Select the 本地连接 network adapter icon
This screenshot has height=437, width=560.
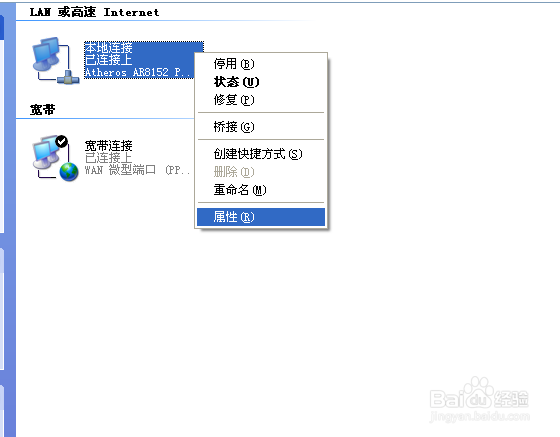coord(56,60)
